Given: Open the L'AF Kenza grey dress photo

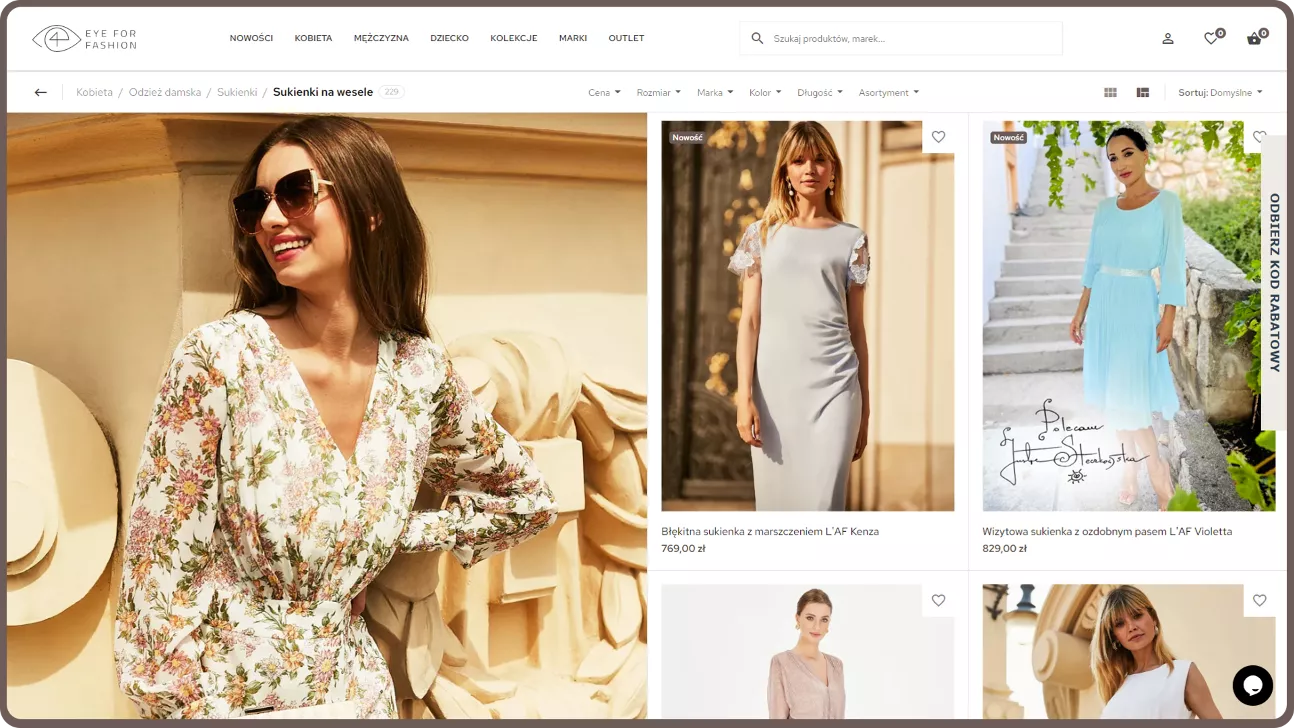Looking at the screenshot, I should [x=807, y=316].
